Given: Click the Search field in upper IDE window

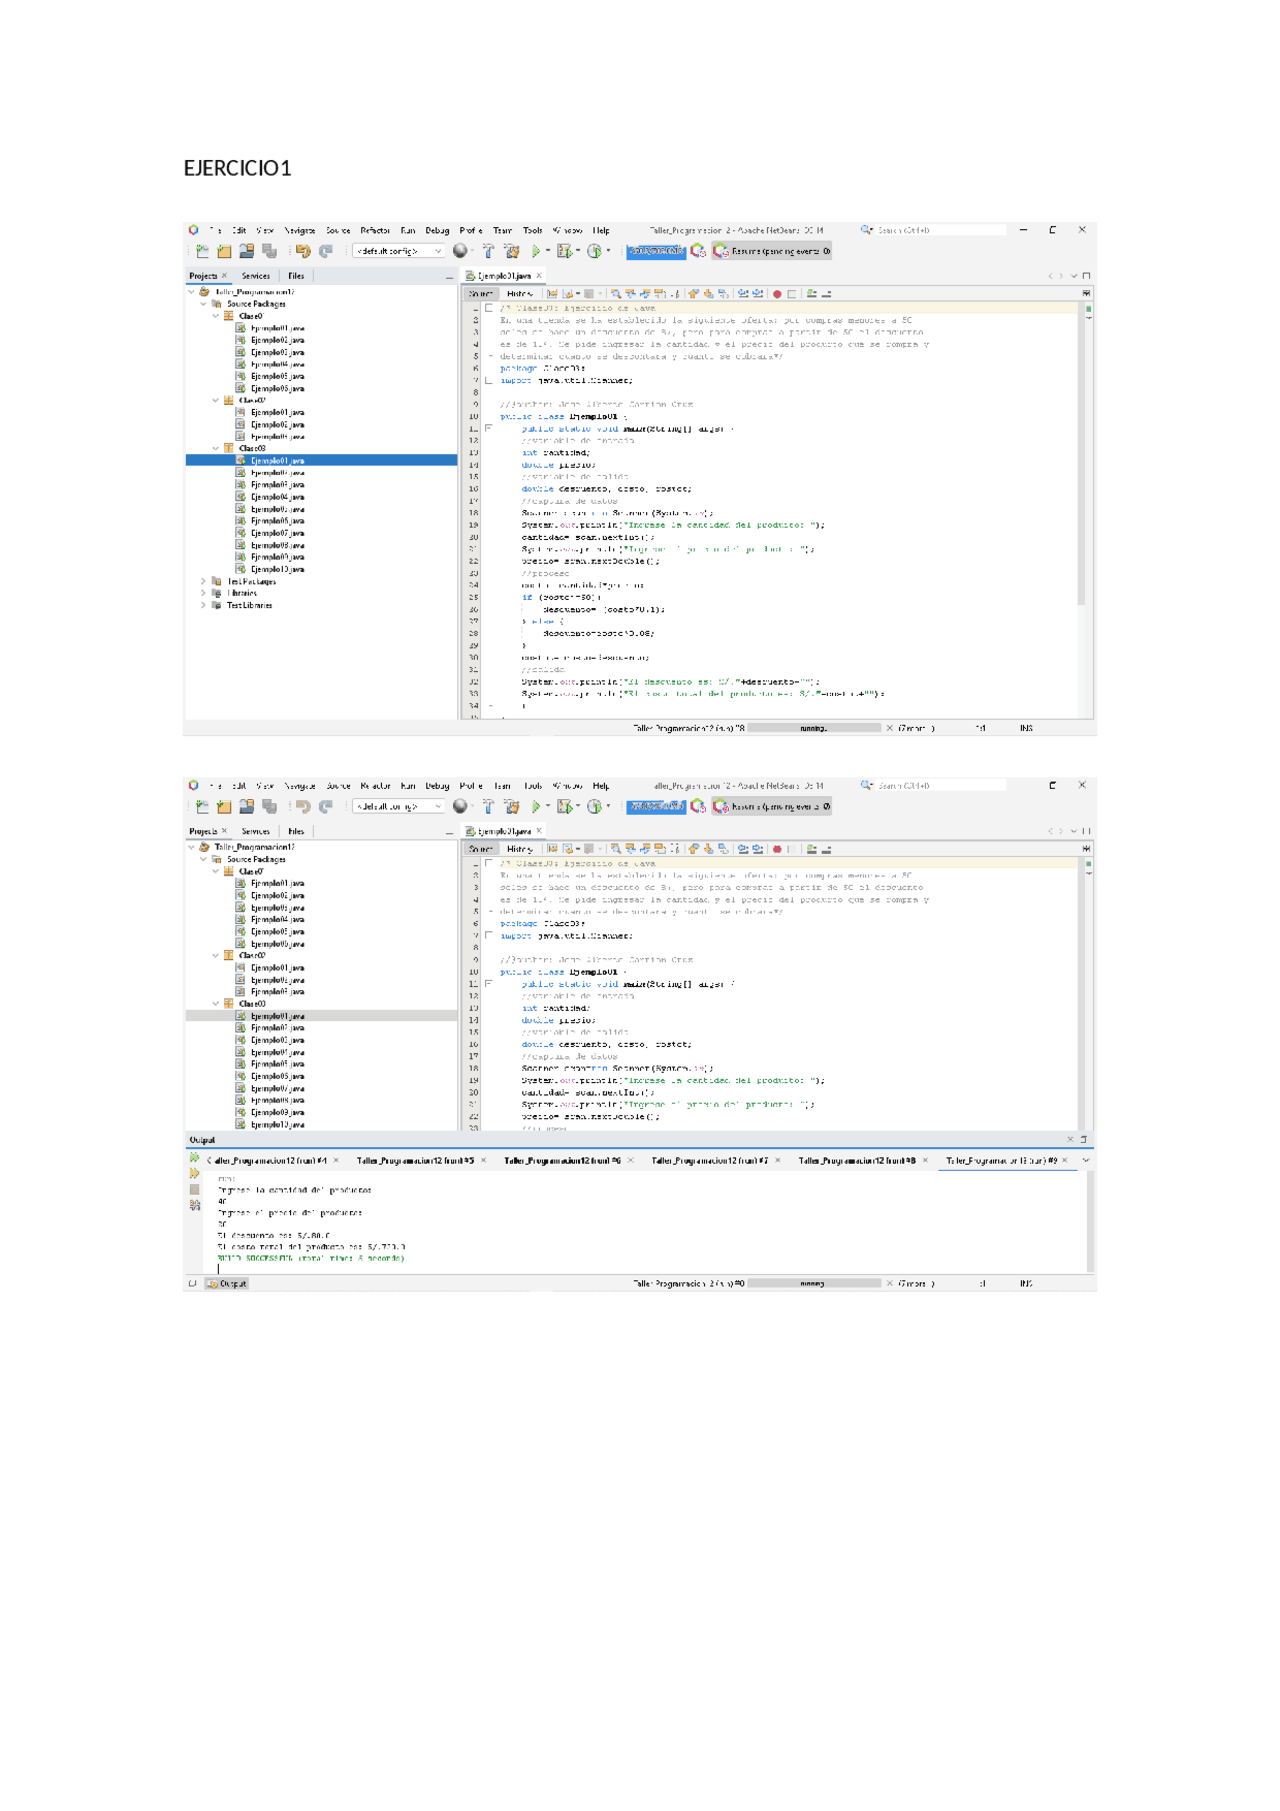Looking at the screenshot, I should [x=938, y=230].
